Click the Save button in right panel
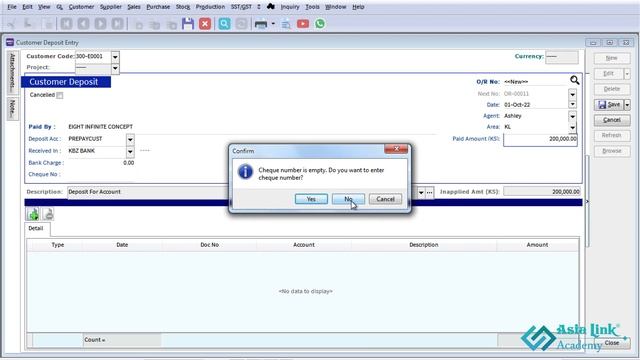Viewport: 640px width, 360px height. point(609,105)
